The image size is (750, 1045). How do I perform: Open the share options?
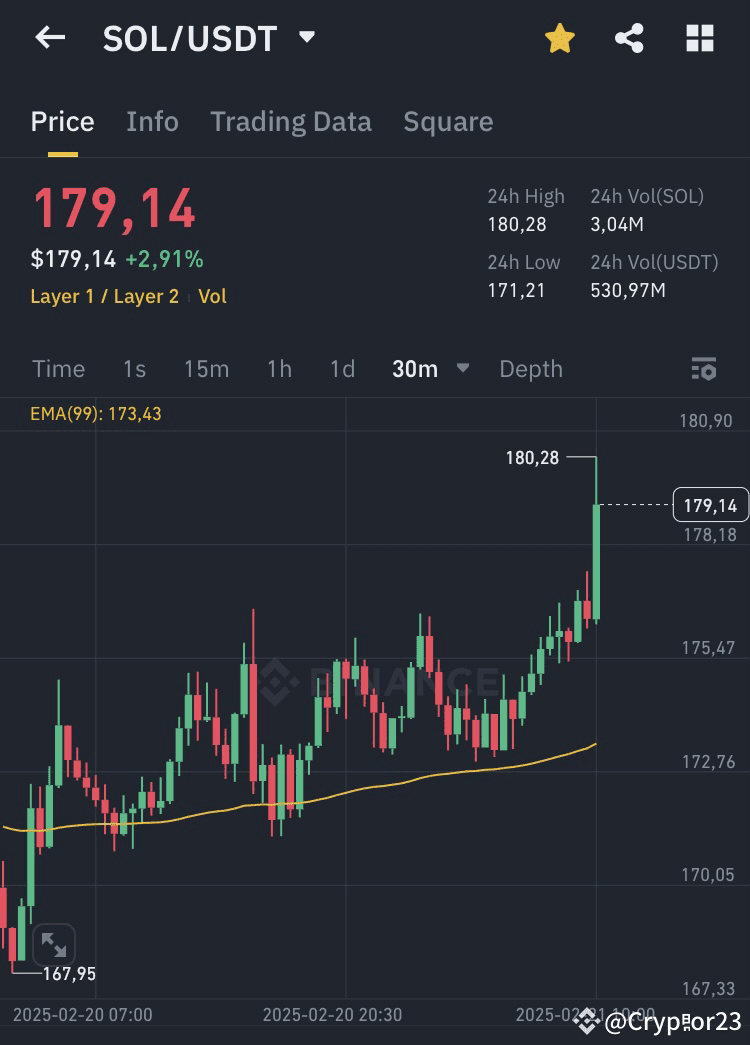tap(629, 38)
